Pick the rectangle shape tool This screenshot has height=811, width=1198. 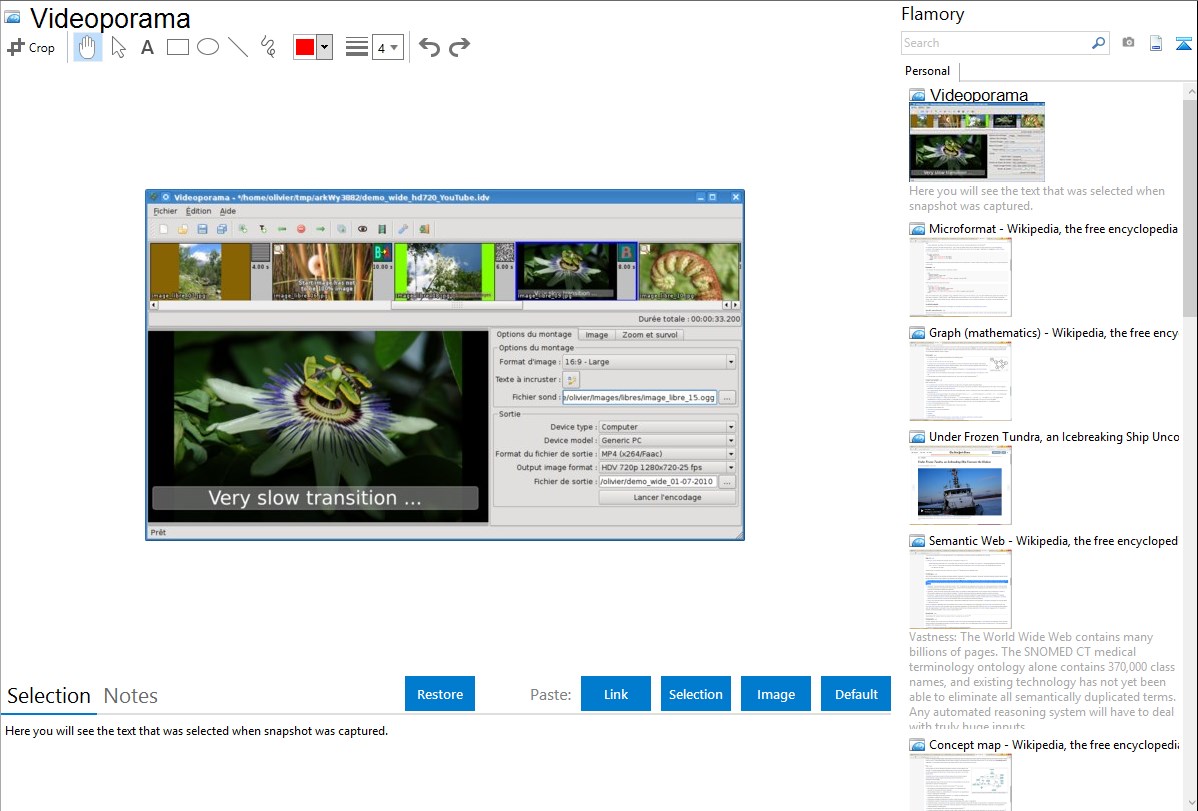point(177,47)
